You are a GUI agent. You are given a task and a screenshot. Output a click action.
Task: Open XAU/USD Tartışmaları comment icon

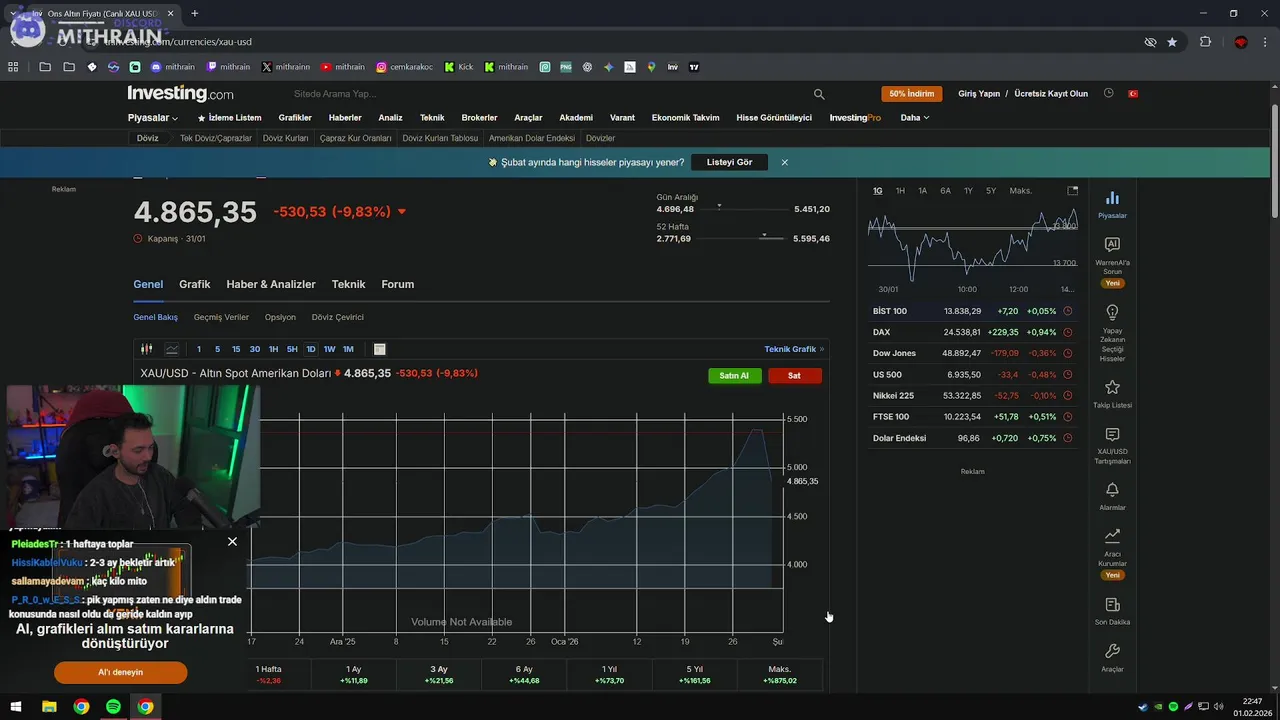click(x=1112, y=435)
